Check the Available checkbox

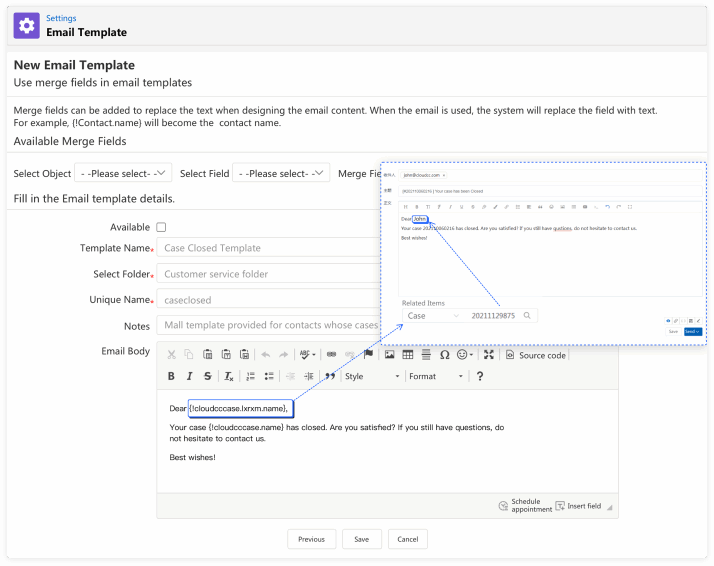pyautogui.click(x=162, y=227)
